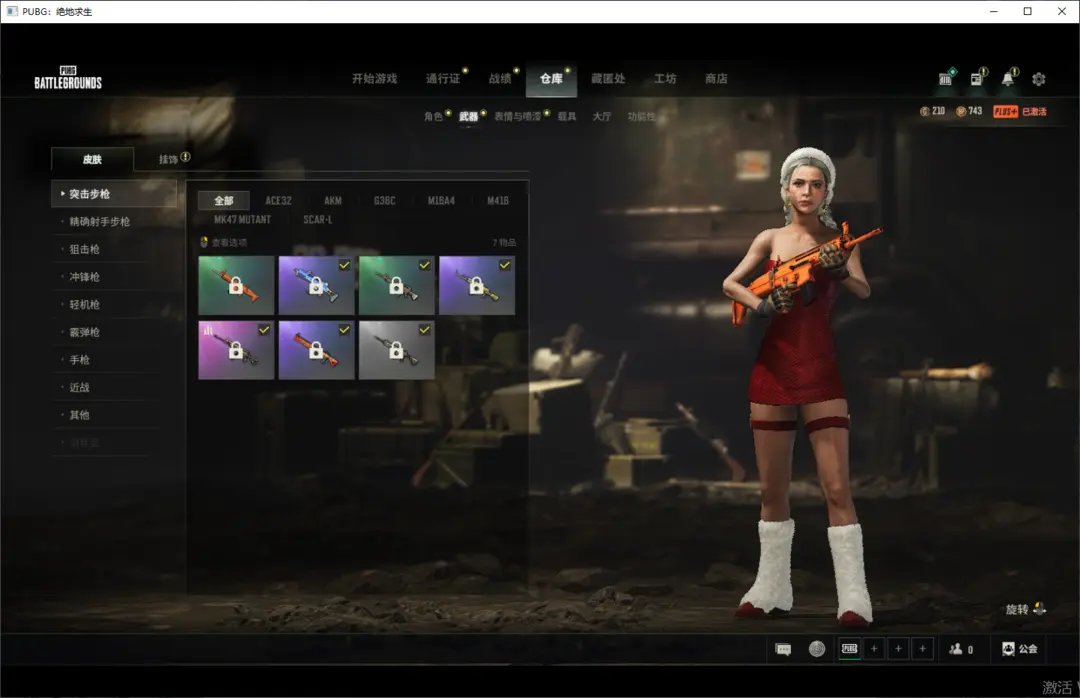Open the settings gear icon

click(1039, 79)
